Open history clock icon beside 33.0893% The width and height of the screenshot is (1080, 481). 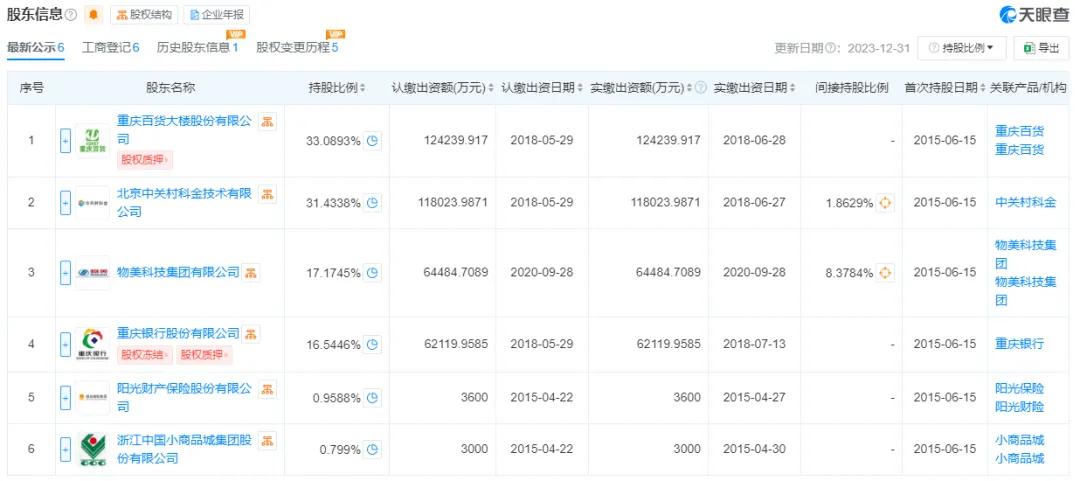coord(372,141)
